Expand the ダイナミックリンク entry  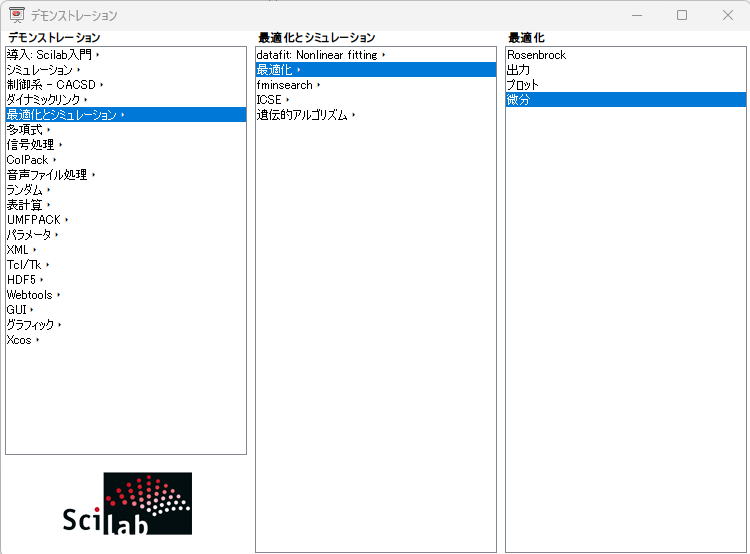click(44, 100)
